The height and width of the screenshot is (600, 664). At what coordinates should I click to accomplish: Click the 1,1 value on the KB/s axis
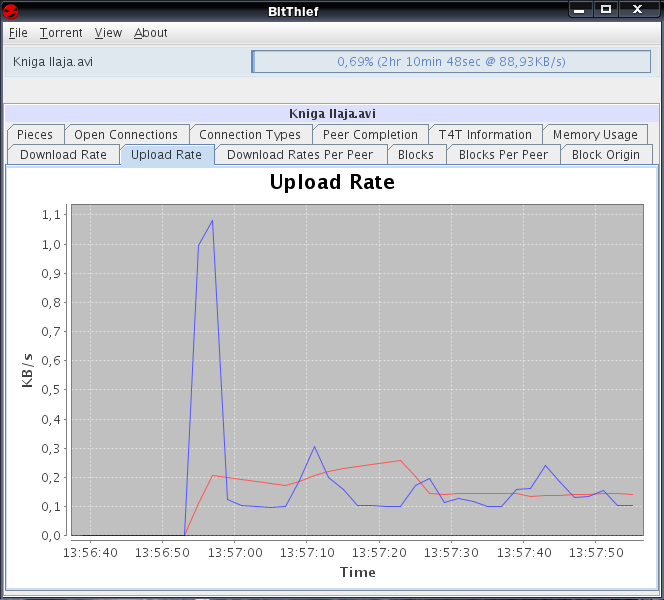[x=51, y=215]
